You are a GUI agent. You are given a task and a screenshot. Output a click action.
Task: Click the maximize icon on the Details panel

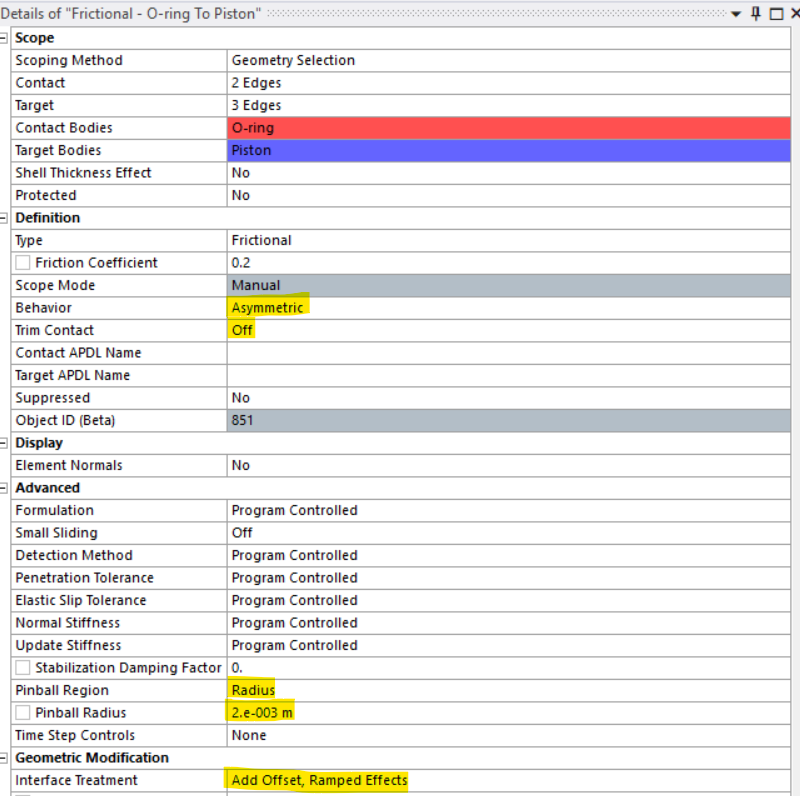775,13
